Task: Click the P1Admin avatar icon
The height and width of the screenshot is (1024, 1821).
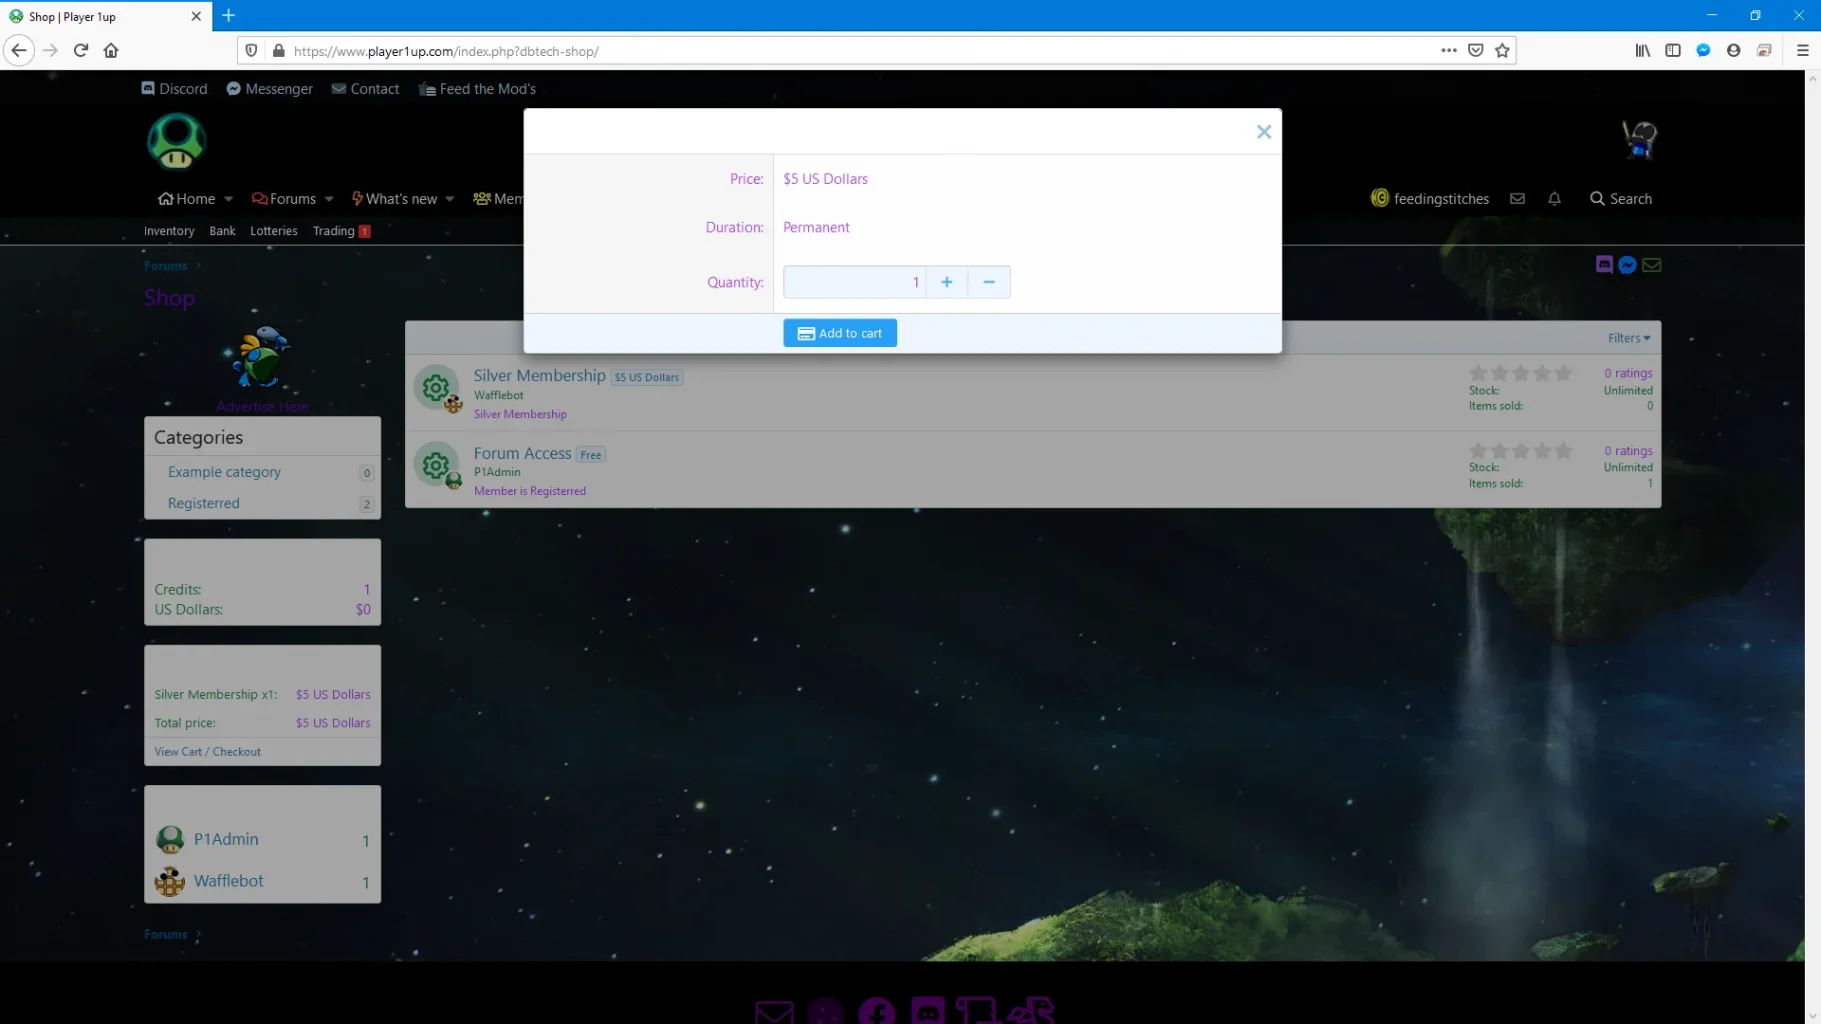Action: coord(170,839)
